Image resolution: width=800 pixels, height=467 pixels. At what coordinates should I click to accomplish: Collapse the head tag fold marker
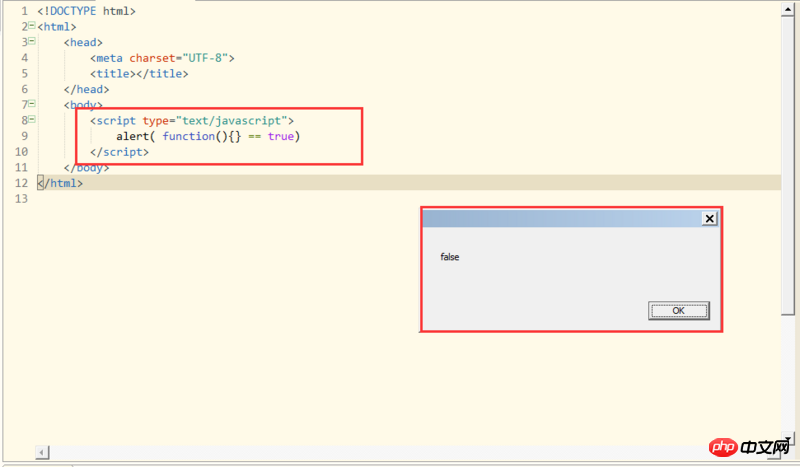(x=32, y=41)
